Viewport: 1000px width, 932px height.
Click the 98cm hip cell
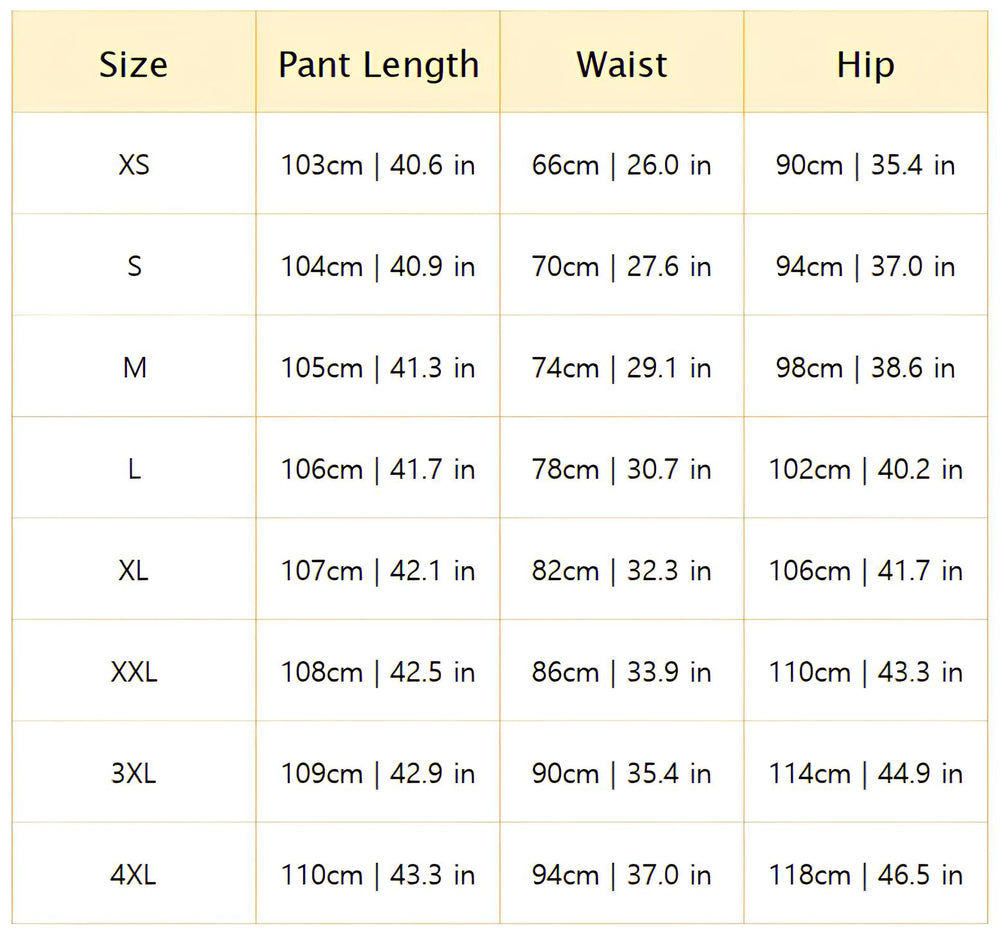865,368
